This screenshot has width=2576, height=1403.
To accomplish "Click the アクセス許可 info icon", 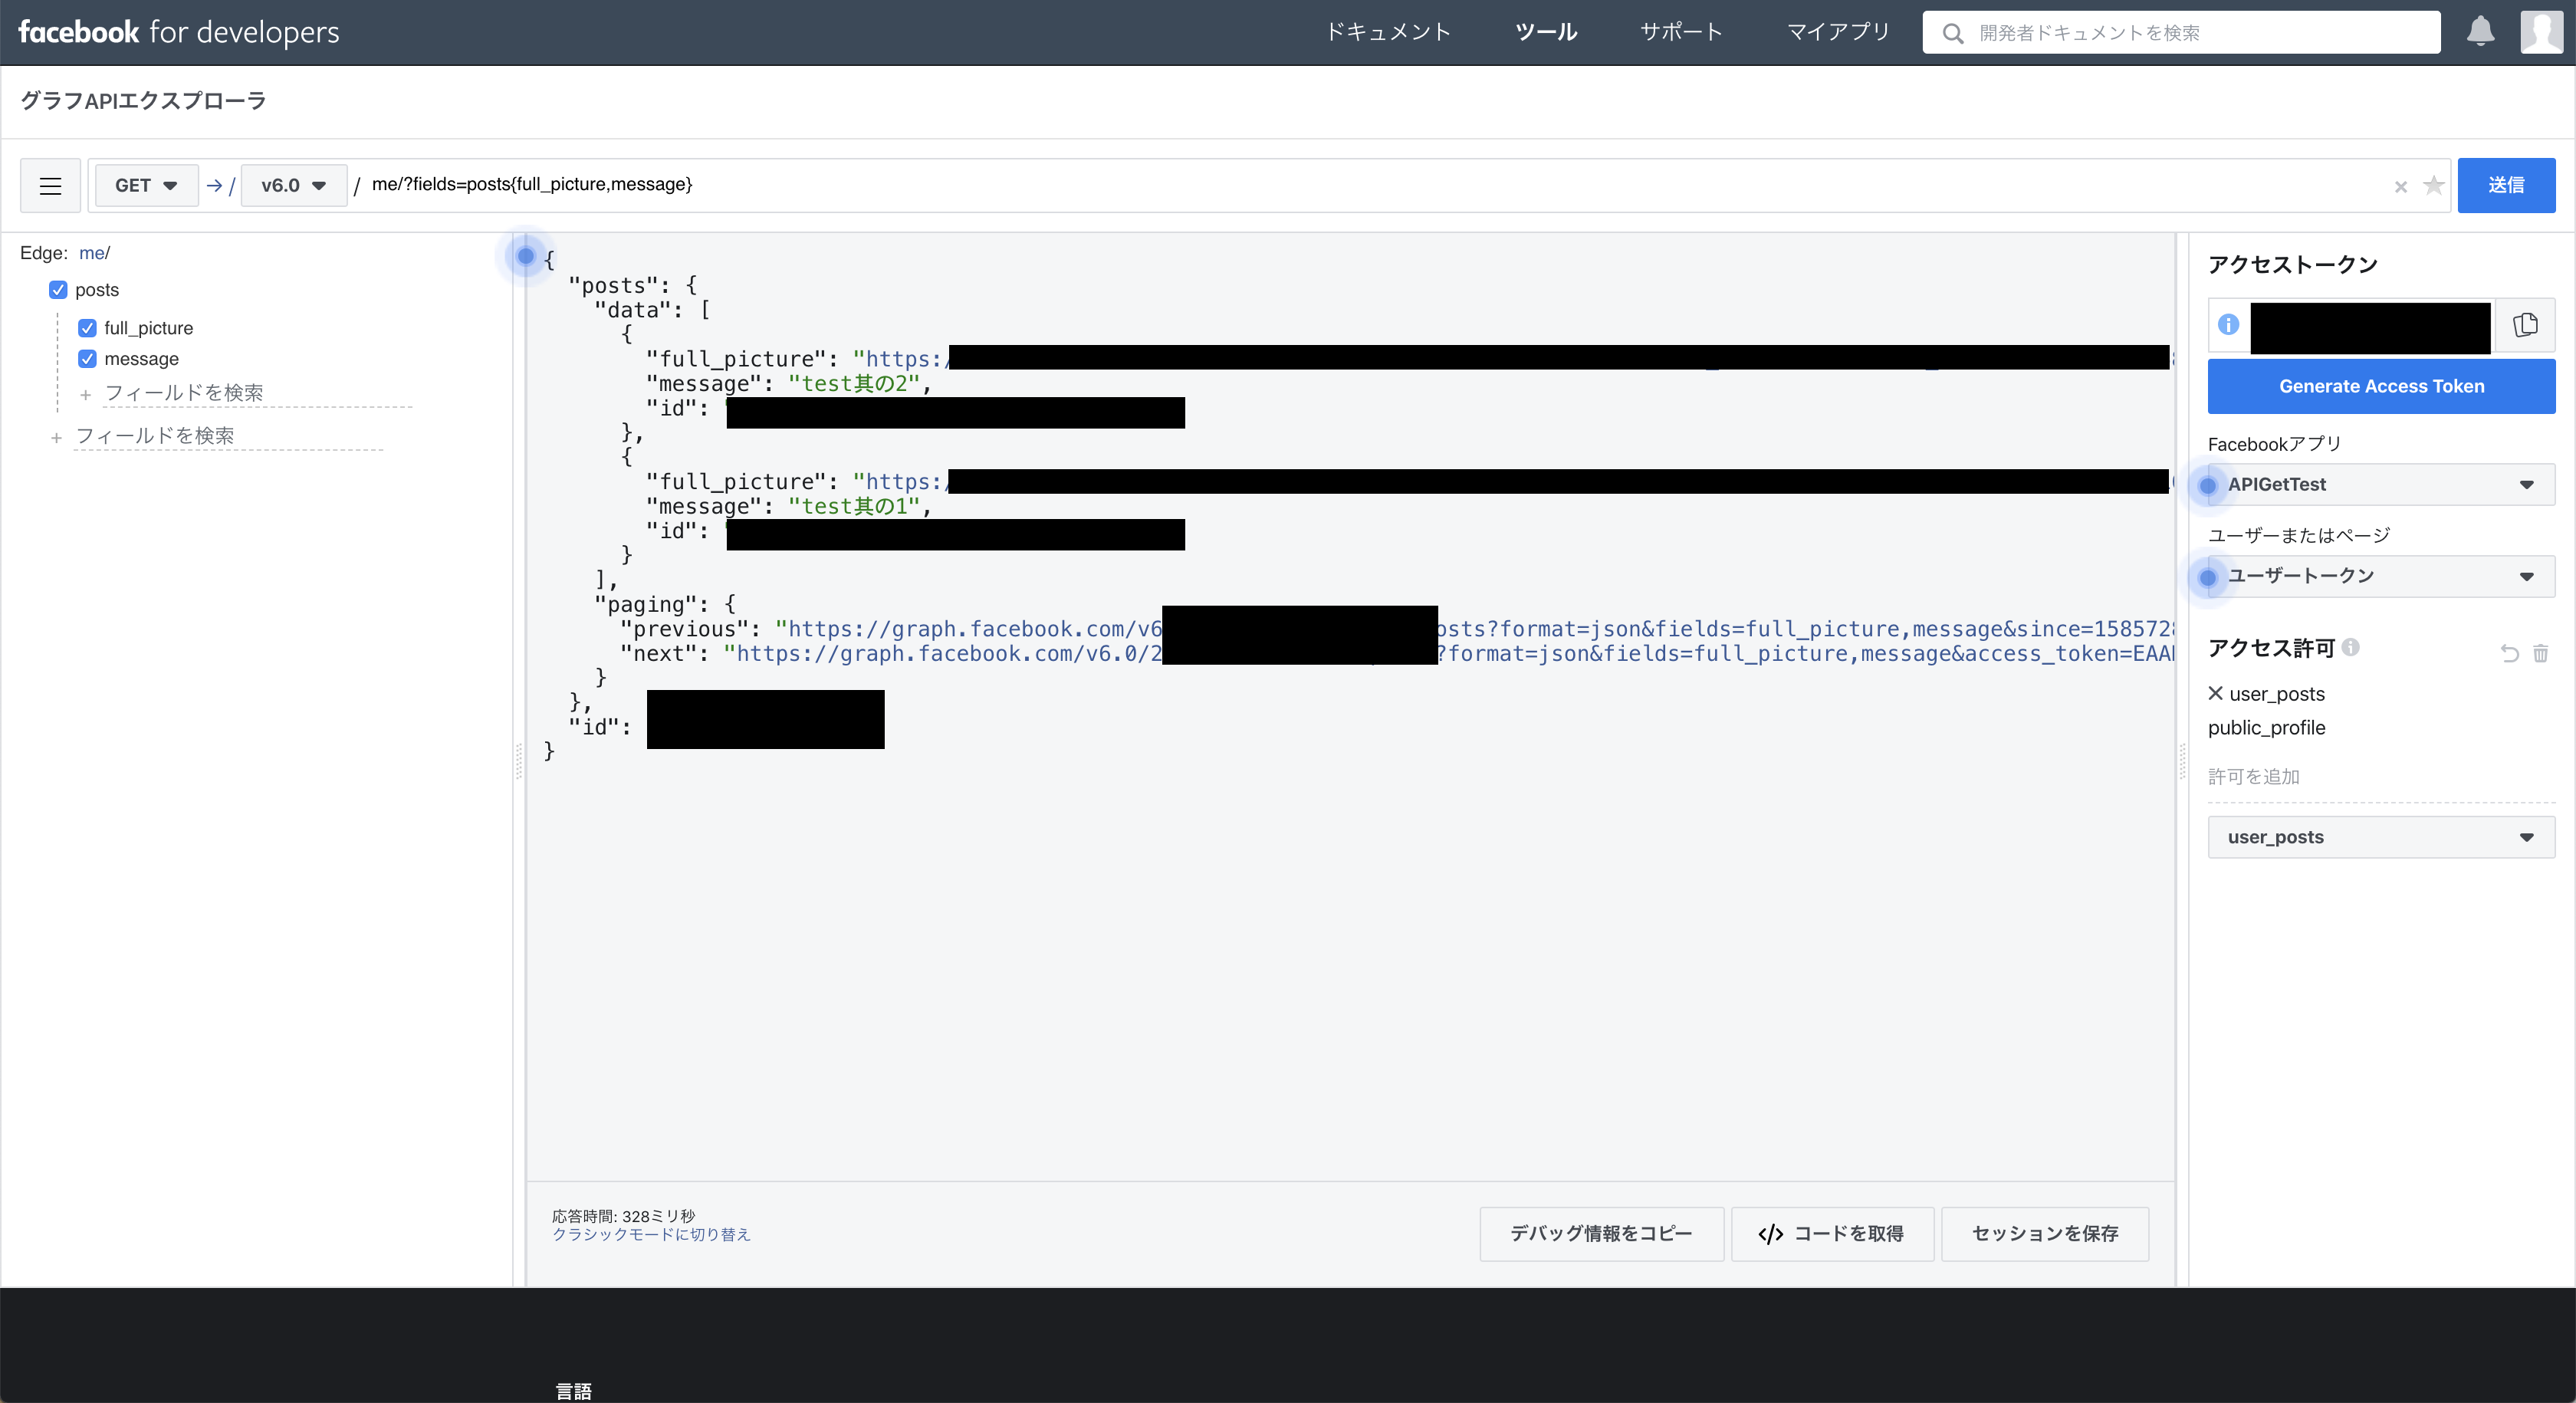I will 2351,647.
